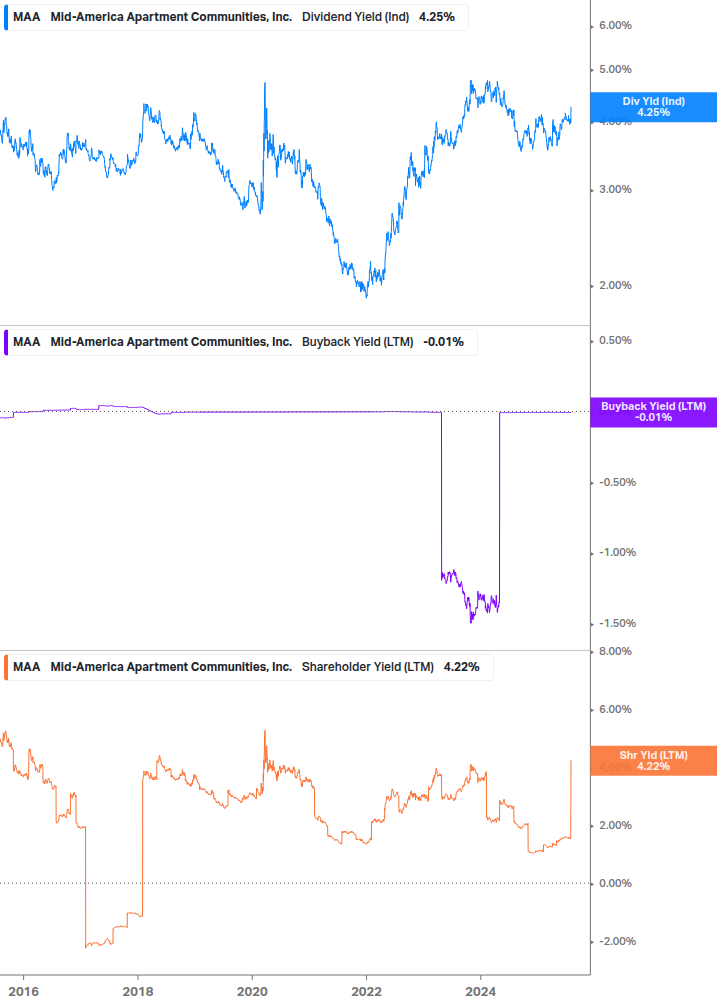Click the Buyback Yield (LTM) legend label

point(358,342)
